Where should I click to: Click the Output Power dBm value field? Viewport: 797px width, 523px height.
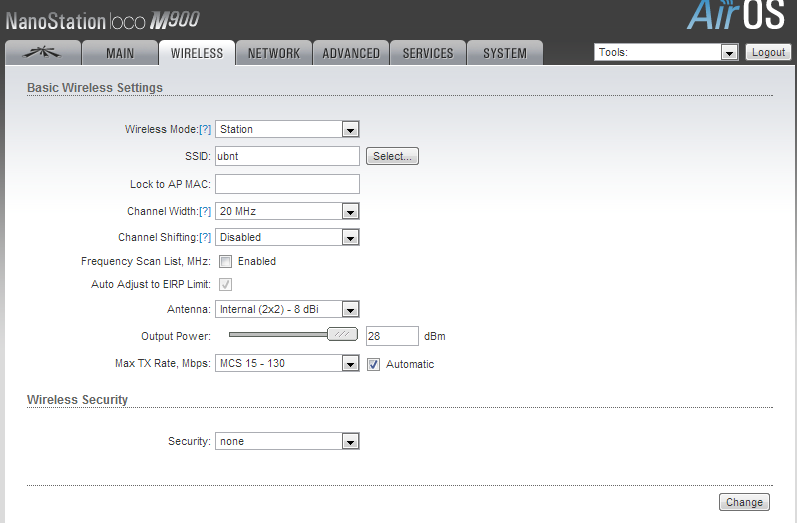pyautogui.click(x=392, y=336)
